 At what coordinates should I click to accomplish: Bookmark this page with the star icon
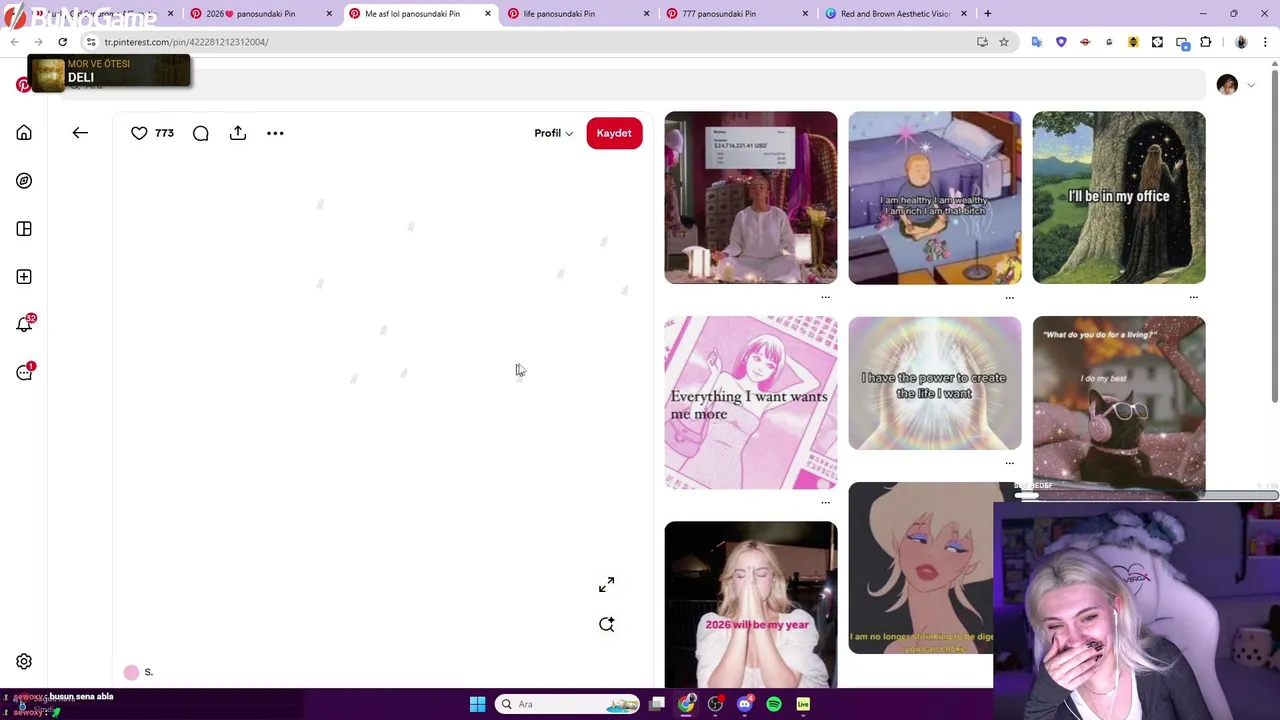[x=1004, y=42]
